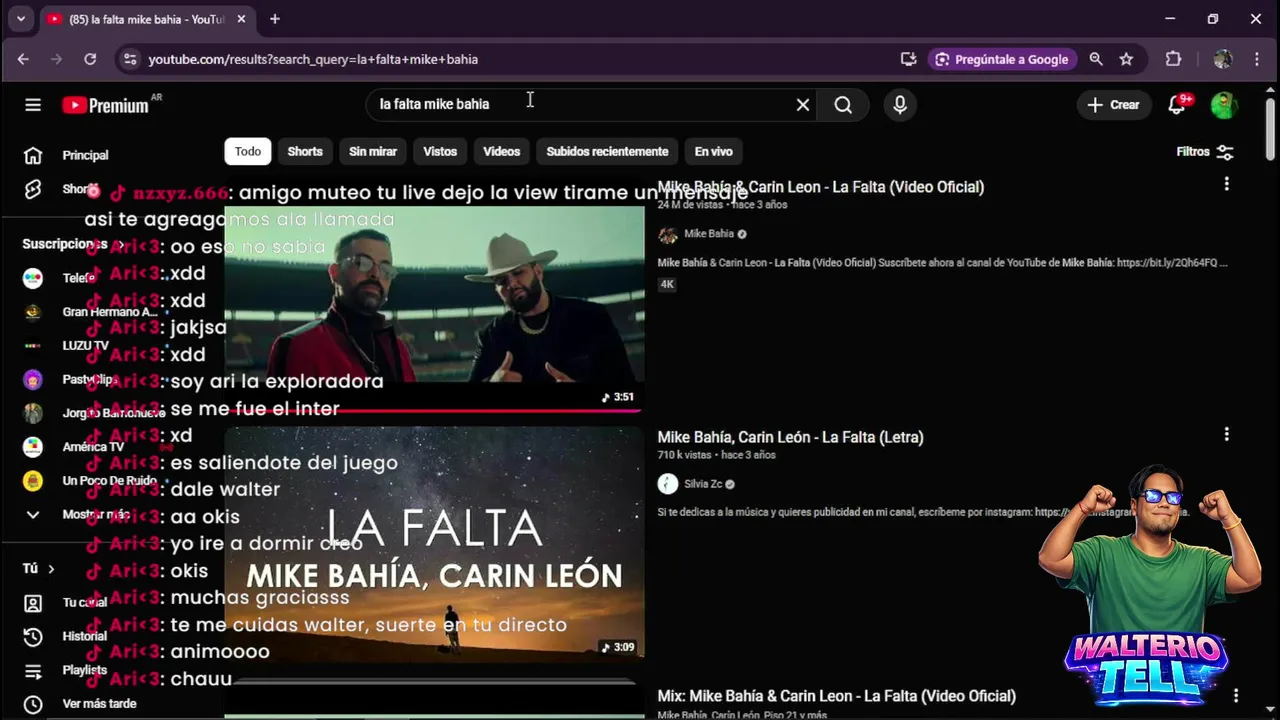Select the Vistos filter chip
The width and height of the screenshot is (1280, 720).
click(x=440, y=152)
